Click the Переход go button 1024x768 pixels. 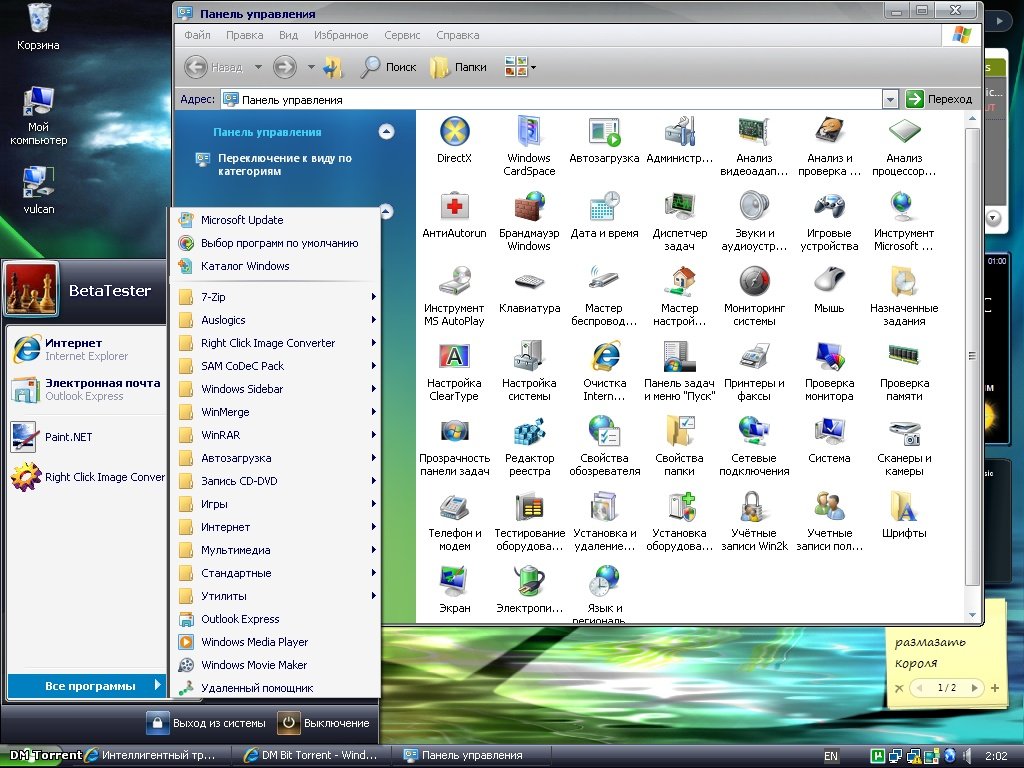939,99
